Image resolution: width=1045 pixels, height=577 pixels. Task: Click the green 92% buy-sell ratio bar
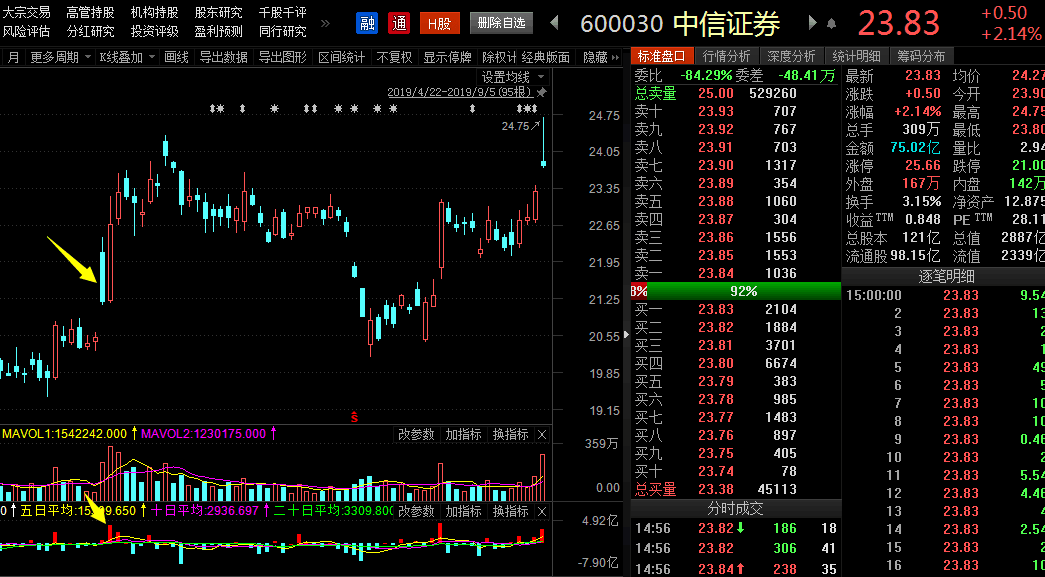744,291
